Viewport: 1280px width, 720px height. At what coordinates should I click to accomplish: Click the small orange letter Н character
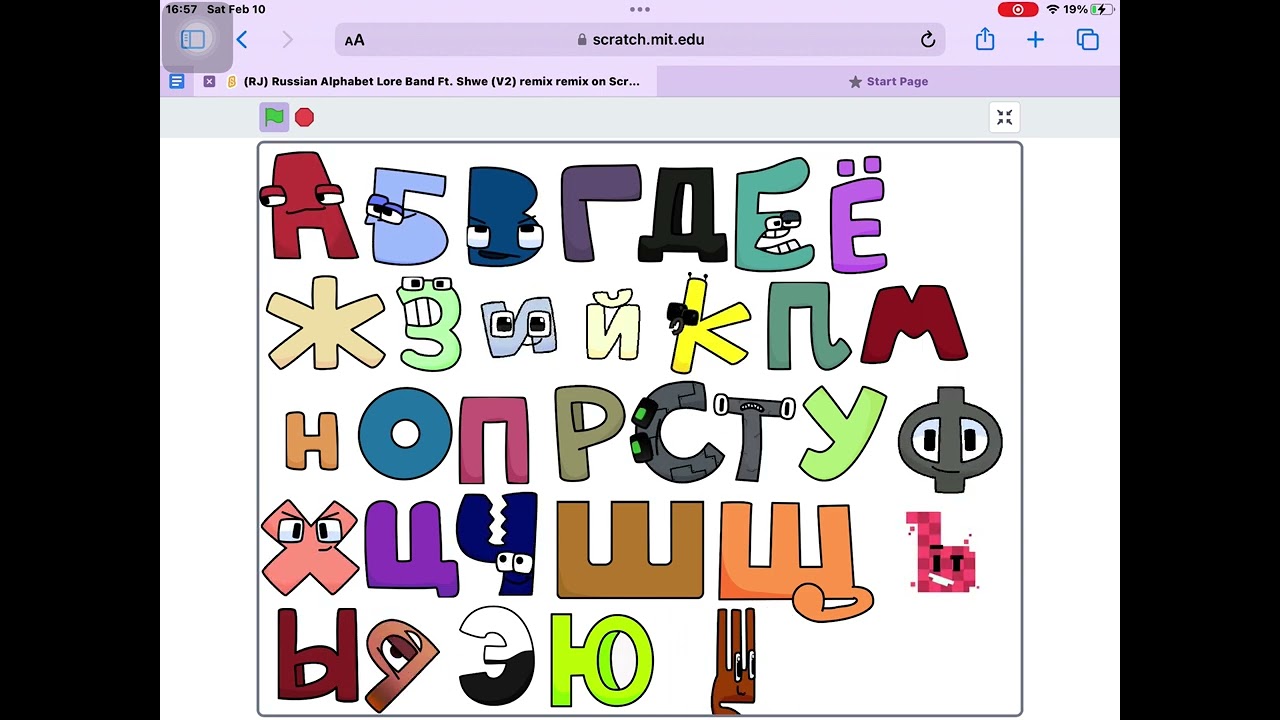pos(312,440)
